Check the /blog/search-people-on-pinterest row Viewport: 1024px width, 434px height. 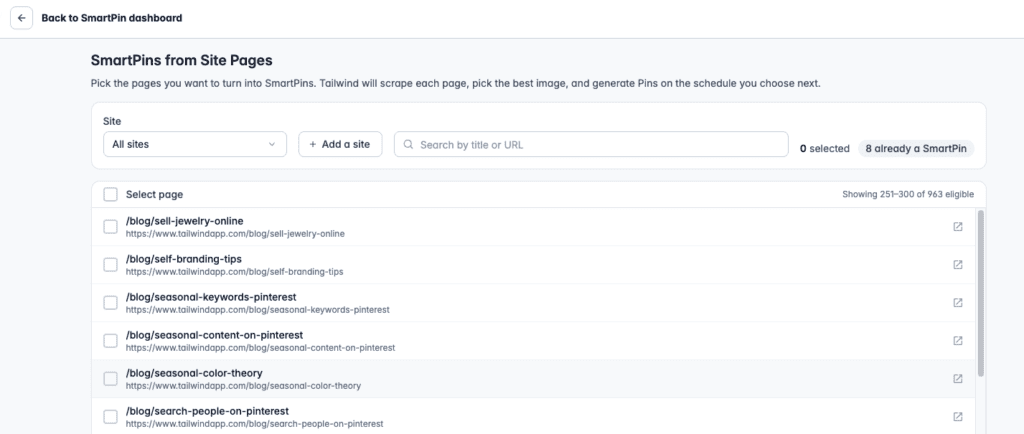coord(110,416)
